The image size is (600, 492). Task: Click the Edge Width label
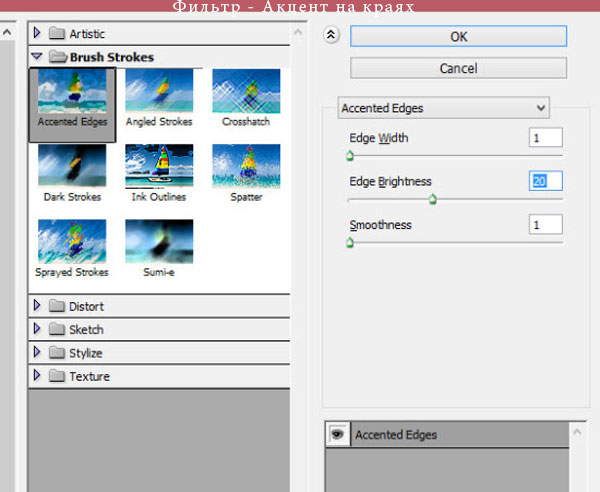click(379, 138)
